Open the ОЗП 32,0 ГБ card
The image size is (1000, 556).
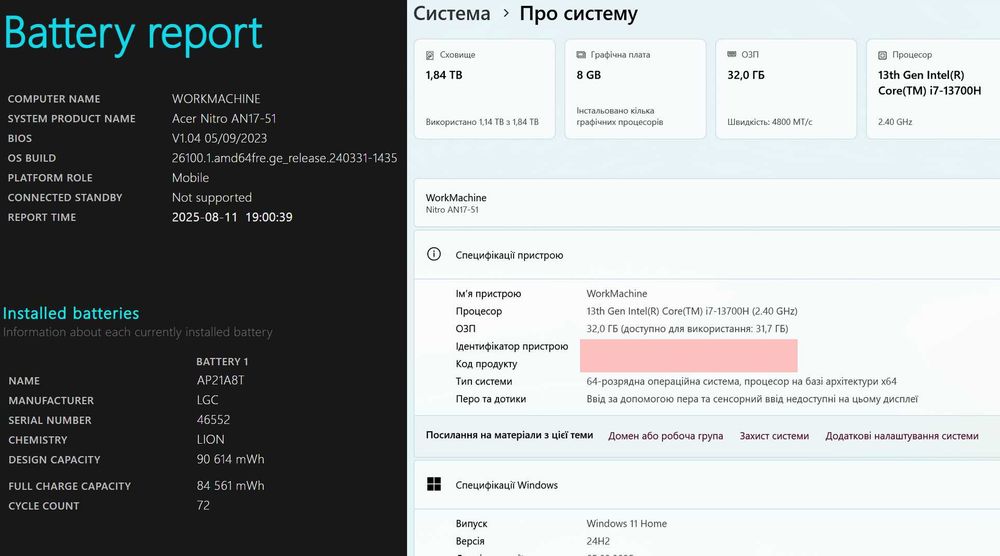786,89
